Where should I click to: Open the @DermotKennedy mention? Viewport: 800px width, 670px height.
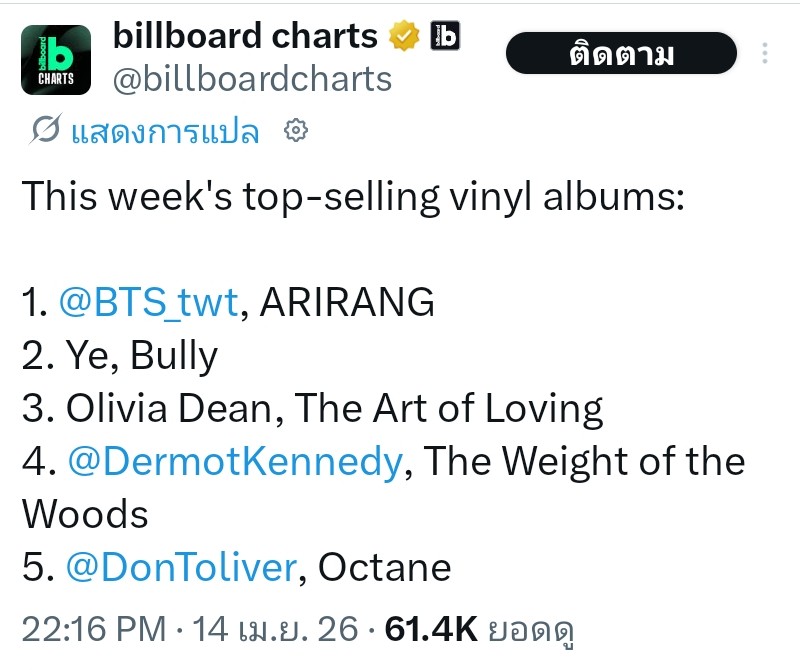(235, 461)
